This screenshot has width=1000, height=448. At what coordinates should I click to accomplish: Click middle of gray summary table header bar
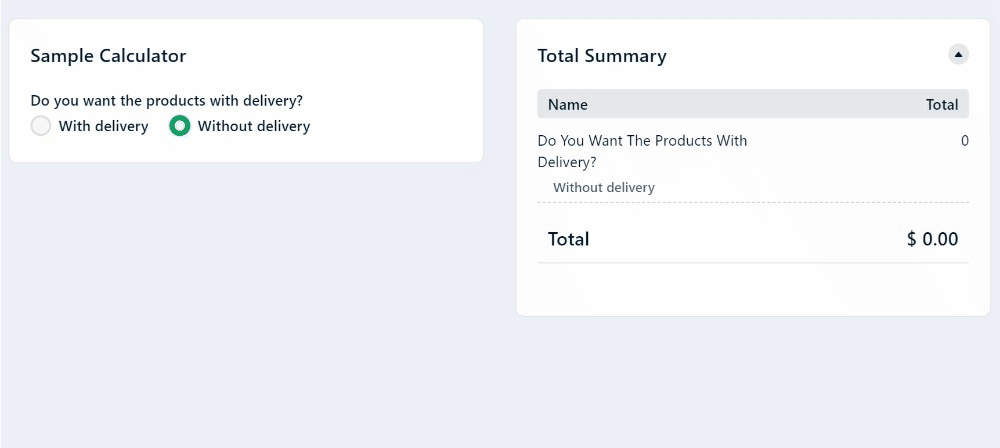pyautogui.click(x=752, y=104)
